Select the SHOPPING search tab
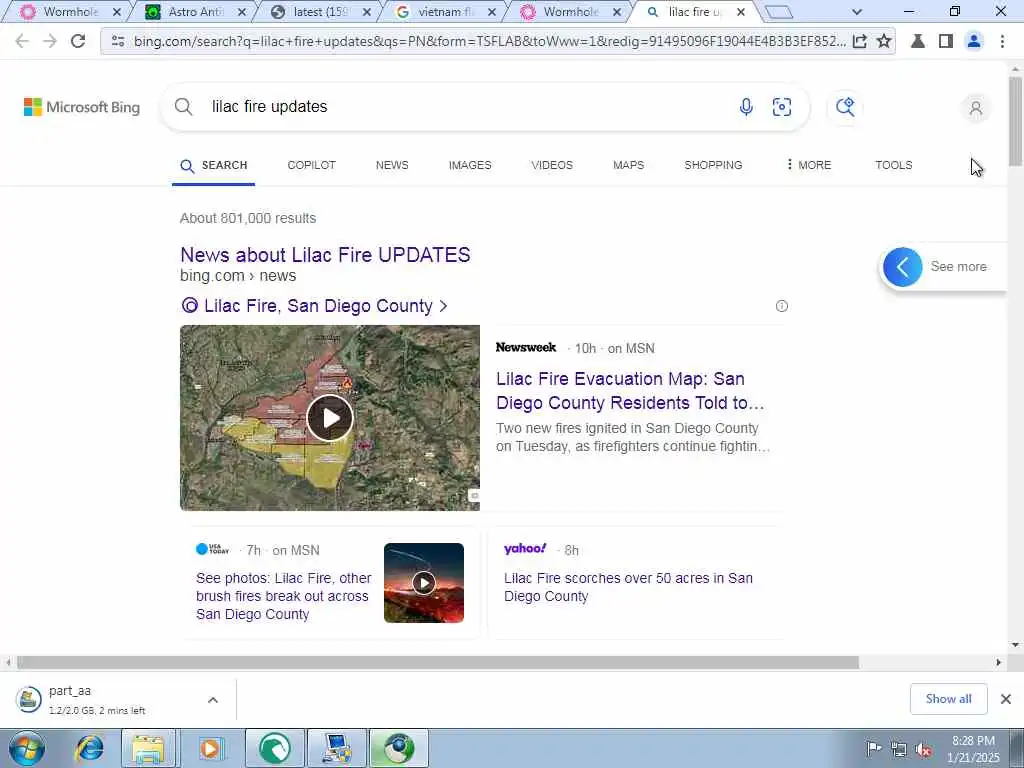 point(713,165)
